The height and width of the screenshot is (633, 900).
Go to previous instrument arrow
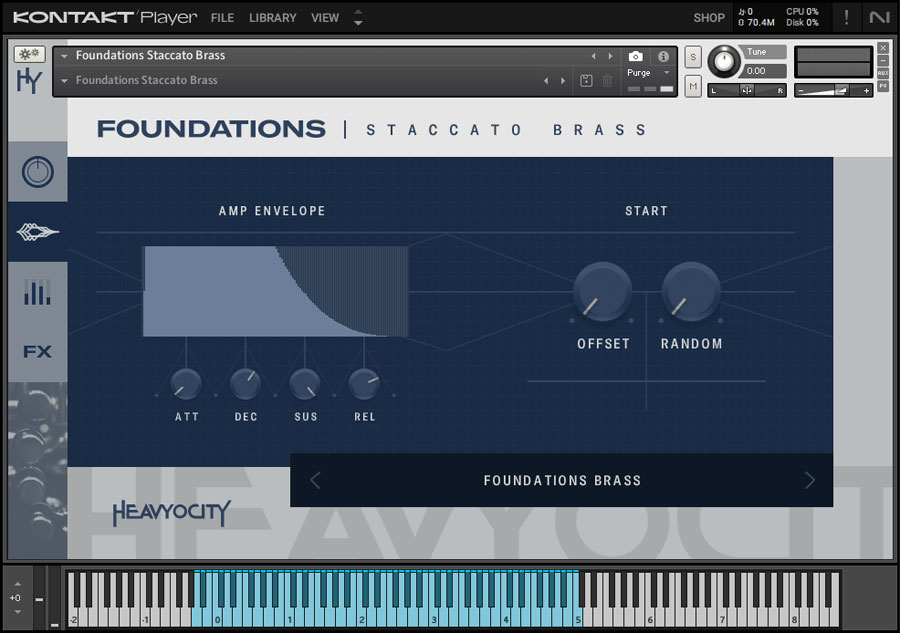[593, 56]
